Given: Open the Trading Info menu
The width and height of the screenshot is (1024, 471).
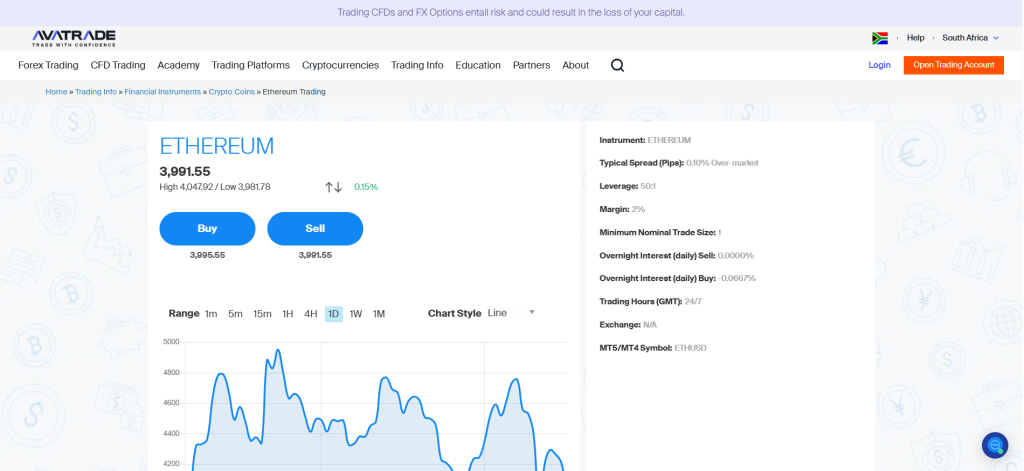Looking at the screenshot, I should [x=417, y=65].
